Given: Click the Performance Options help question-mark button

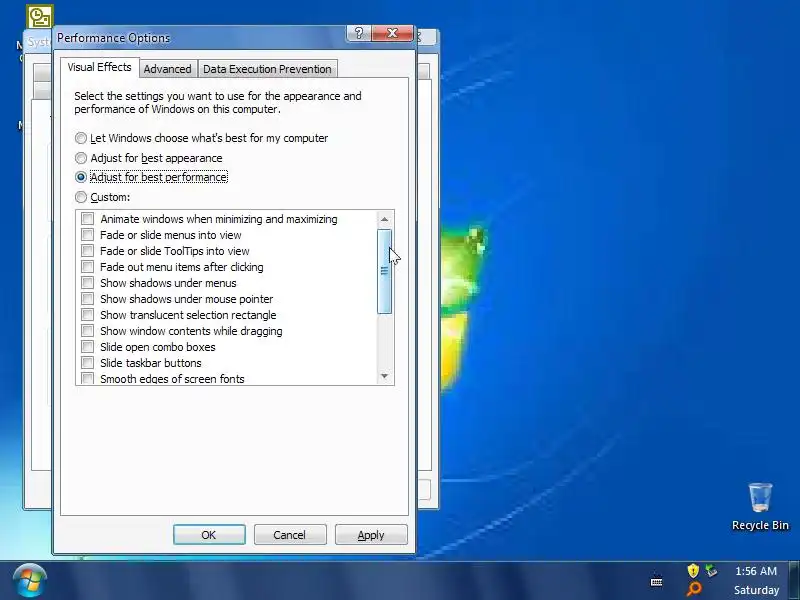Looking at the screenshot, I should (x=359, y=33).
